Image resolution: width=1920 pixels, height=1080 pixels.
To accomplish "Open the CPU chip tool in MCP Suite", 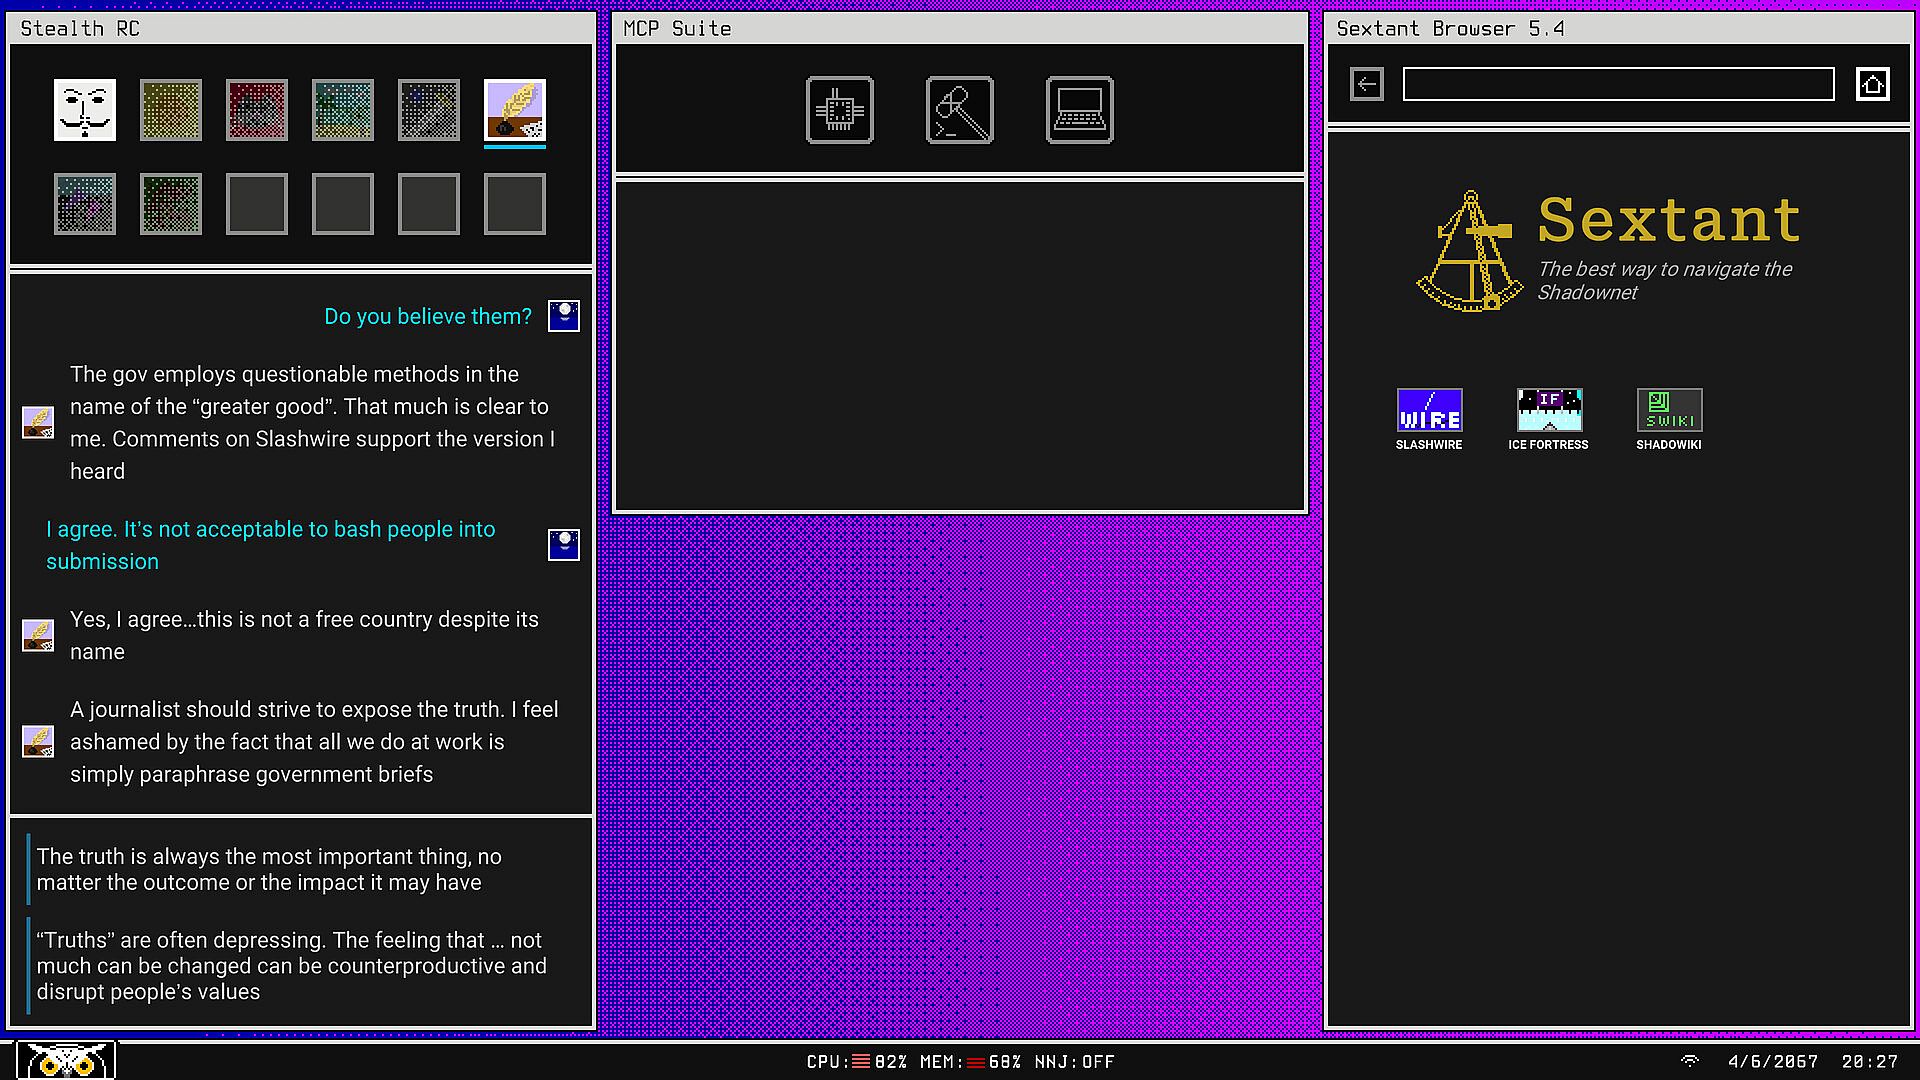I will (x=840, y=110).
